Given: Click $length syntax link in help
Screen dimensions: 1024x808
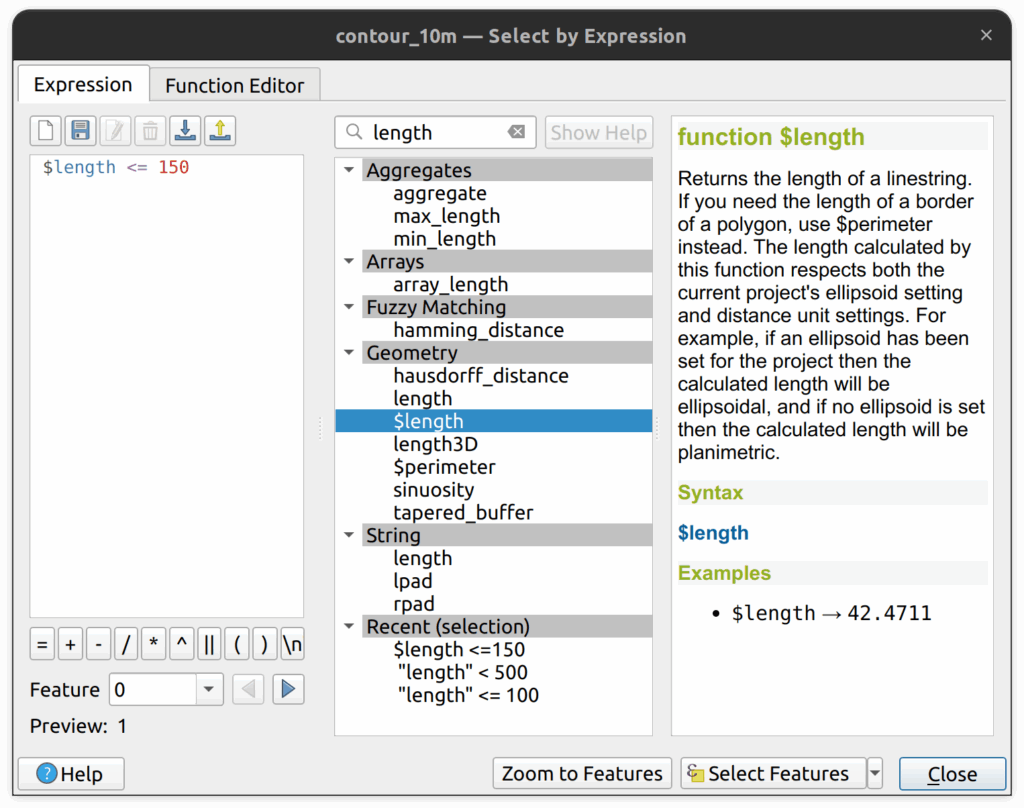Looking at the screenshot, I should [713, 533].
